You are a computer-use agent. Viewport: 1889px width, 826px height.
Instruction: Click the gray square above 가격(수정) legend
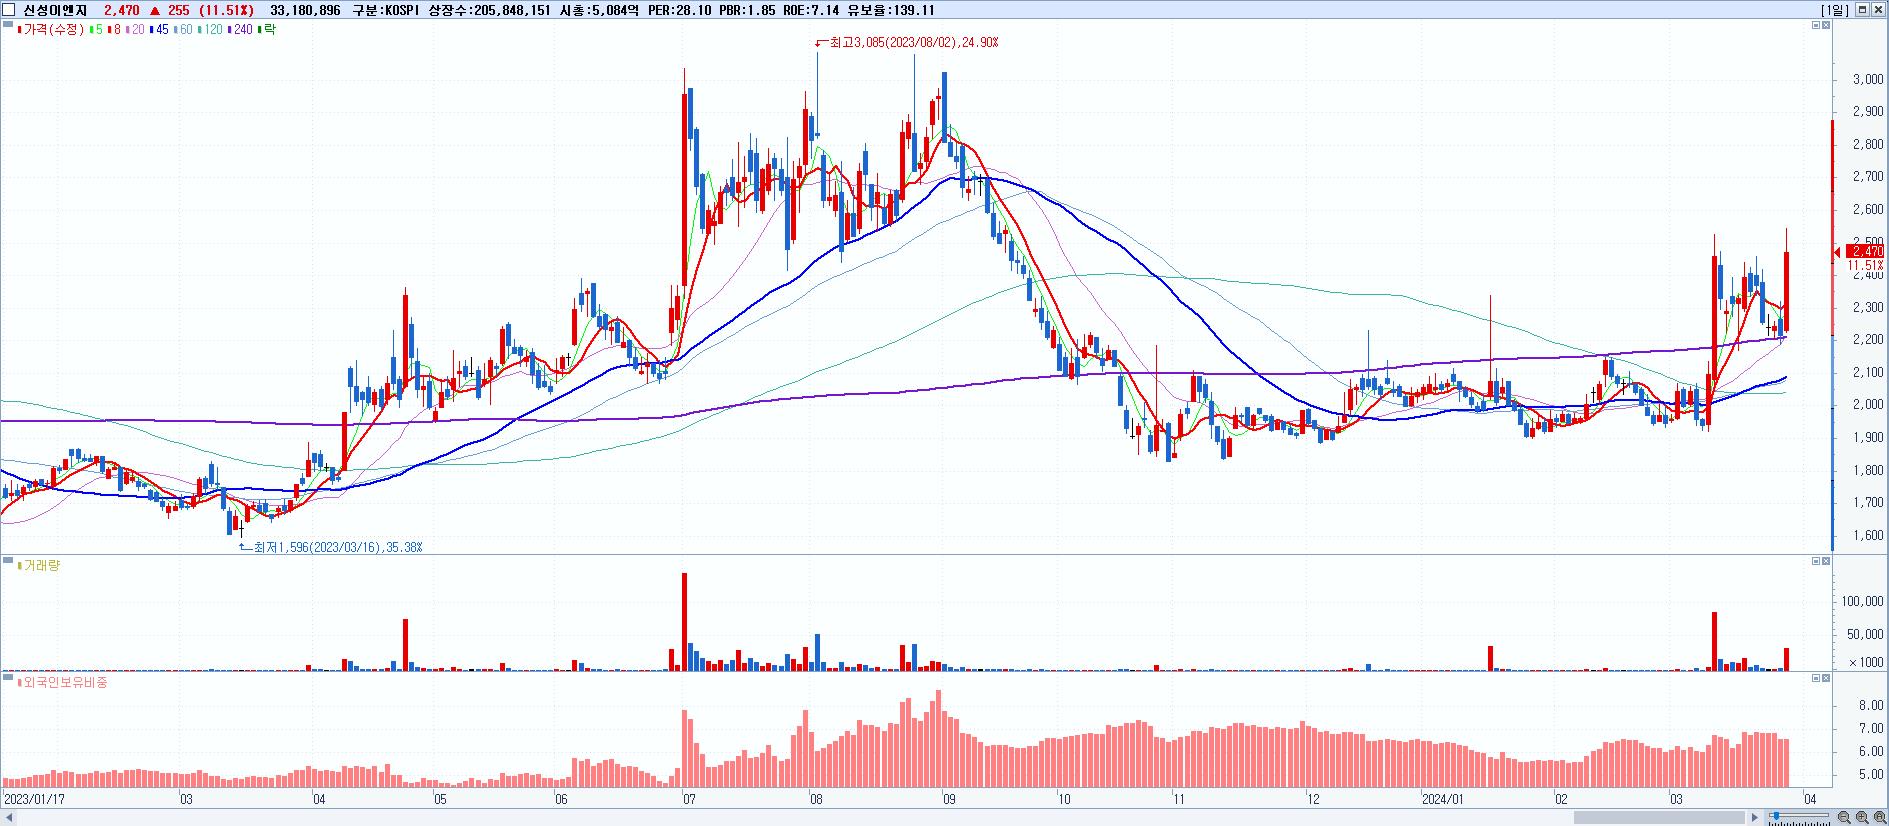8,24
